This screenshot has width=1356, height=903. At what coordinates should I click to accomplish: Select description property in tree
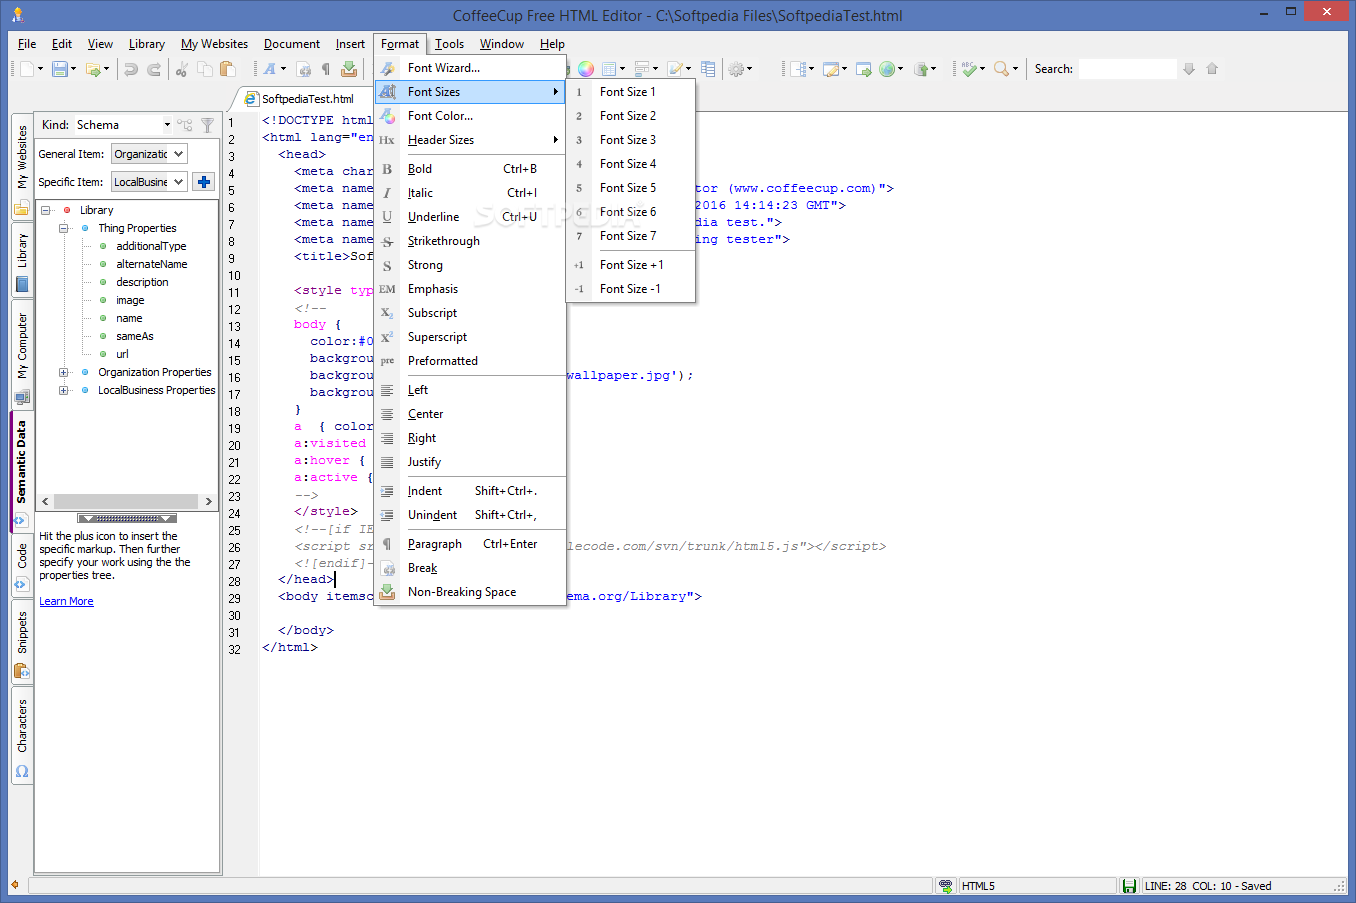click(142, 282)
